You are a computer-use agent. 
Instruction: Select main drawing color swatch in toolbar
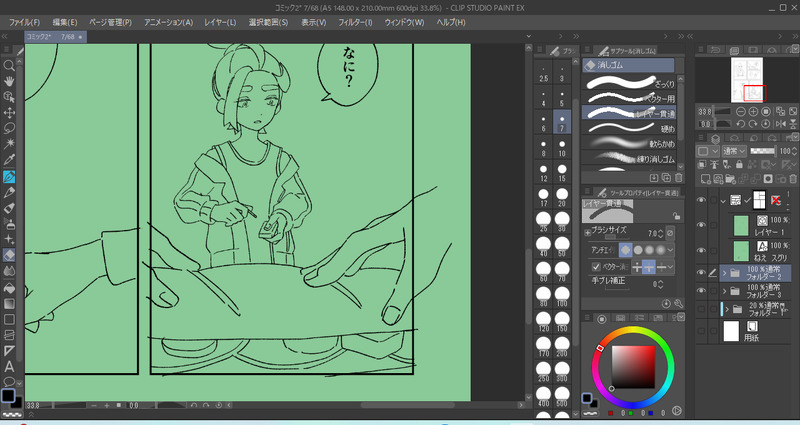(8, 395)
